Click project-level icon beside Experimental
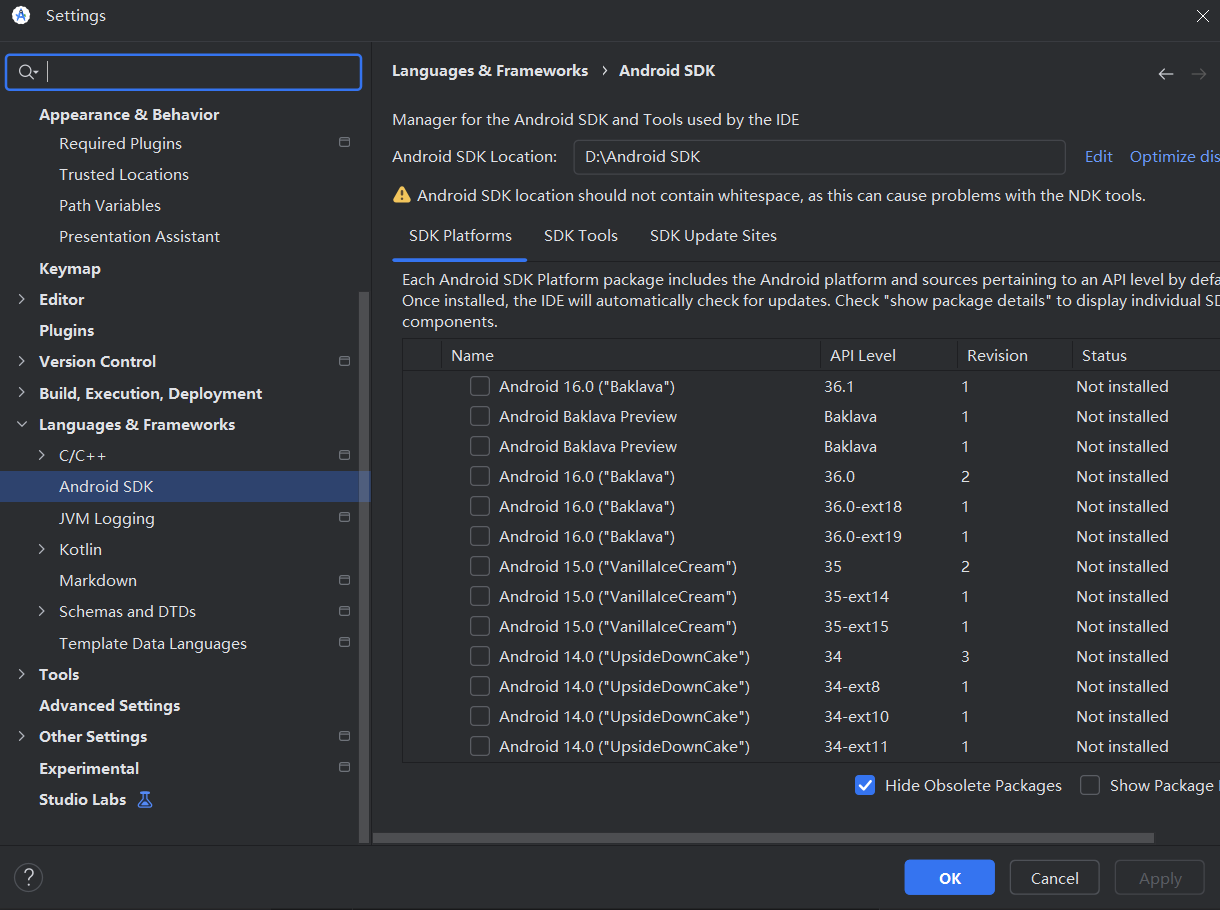Image resolution: width=1220 pixels, height=910 pixels. [344, 768]
